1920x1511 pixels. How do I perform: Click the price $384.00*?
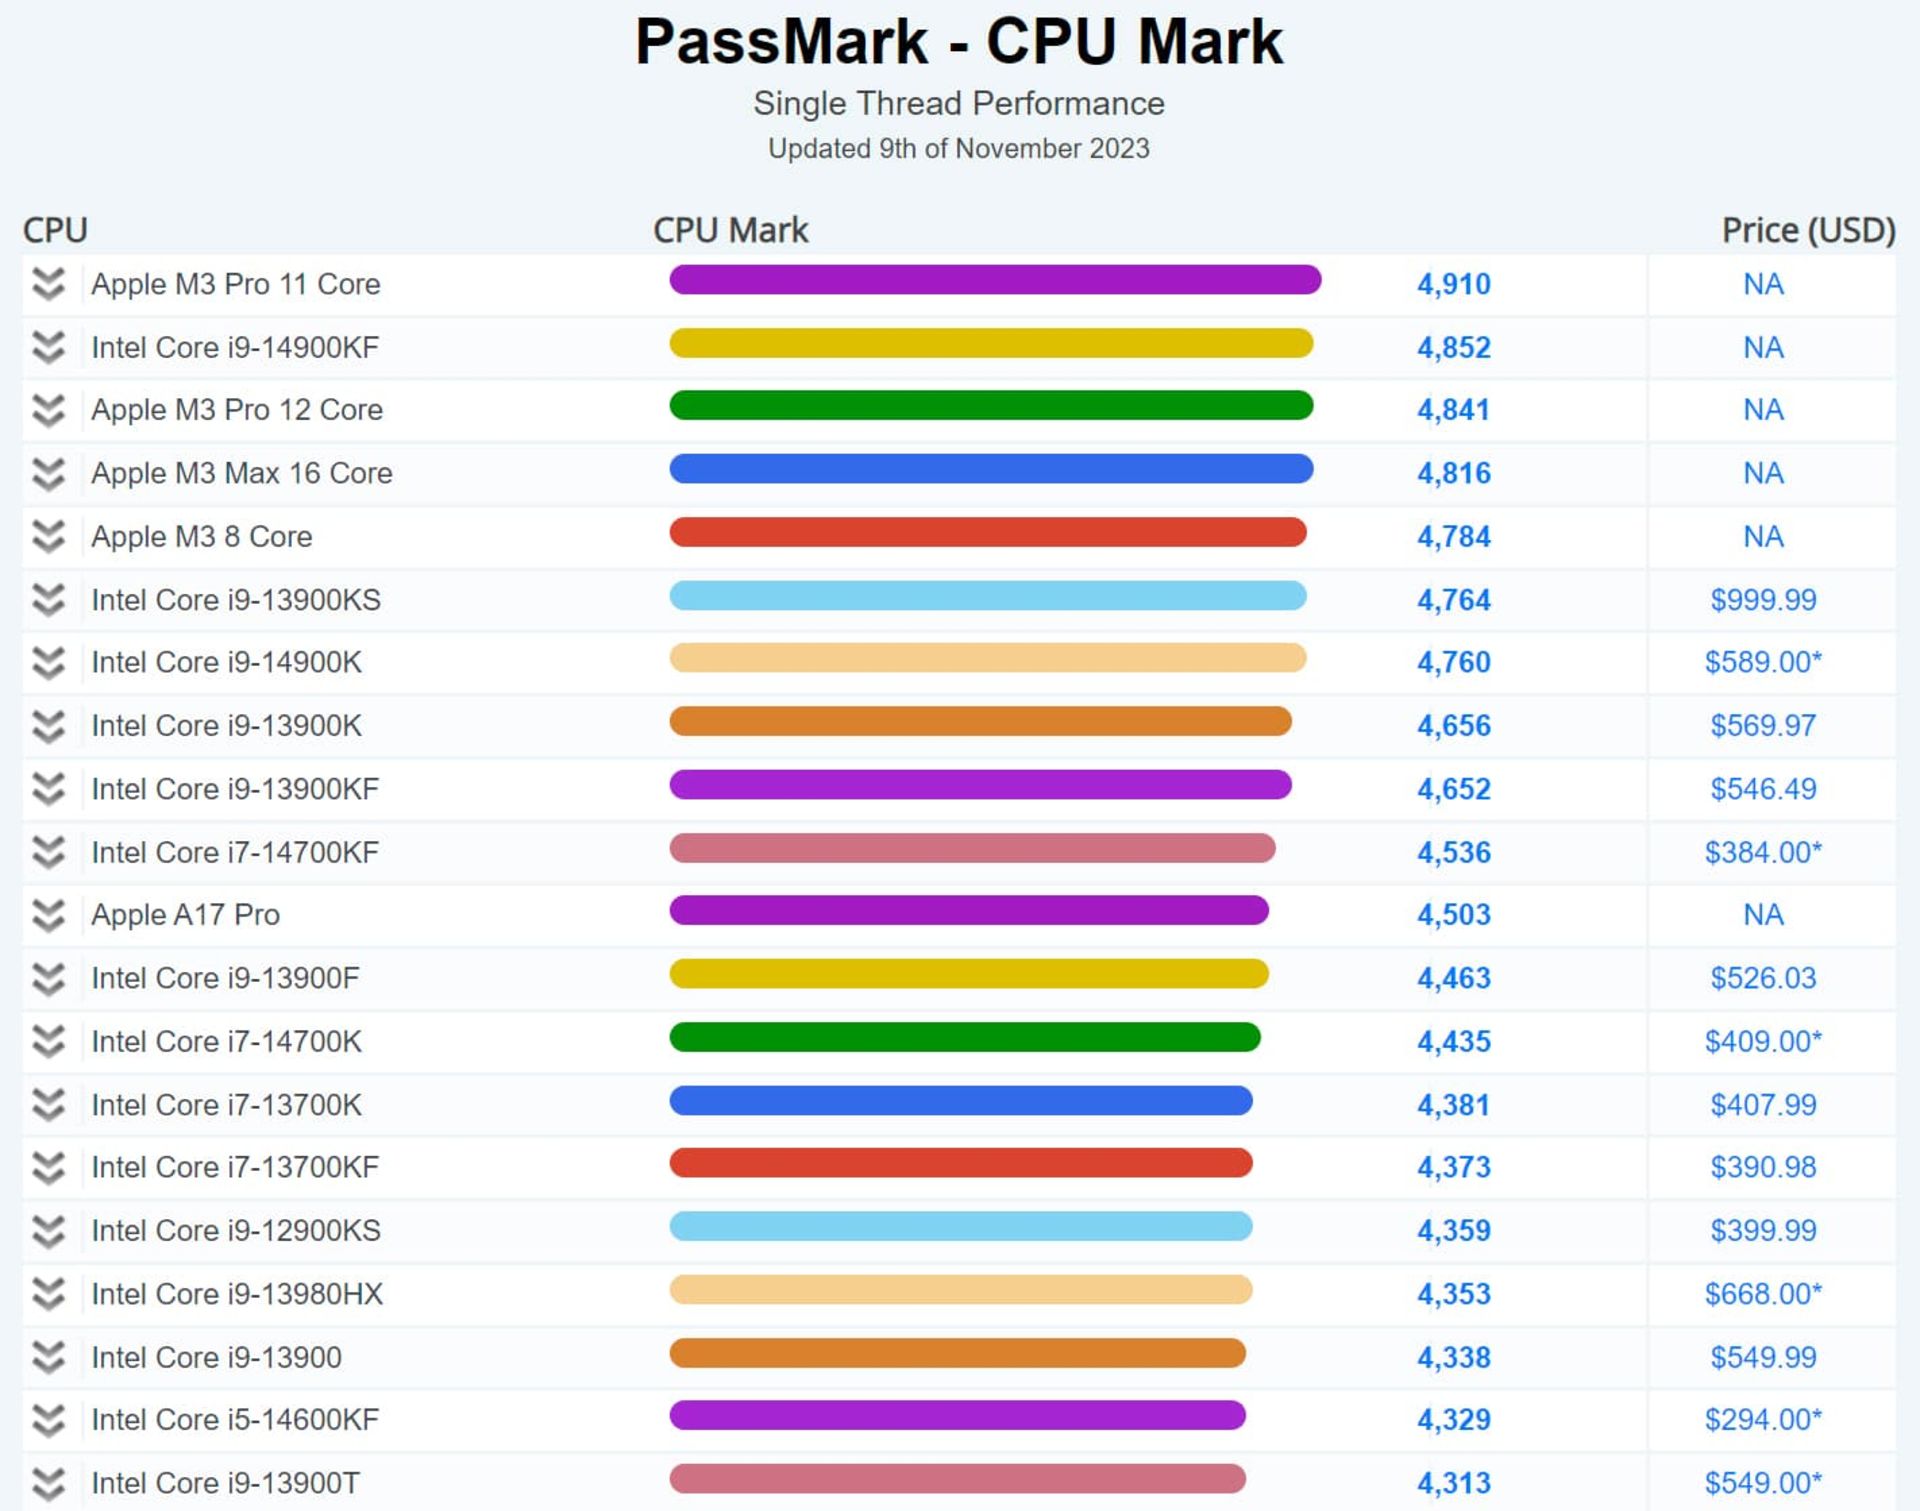[x=1763, y=852]
